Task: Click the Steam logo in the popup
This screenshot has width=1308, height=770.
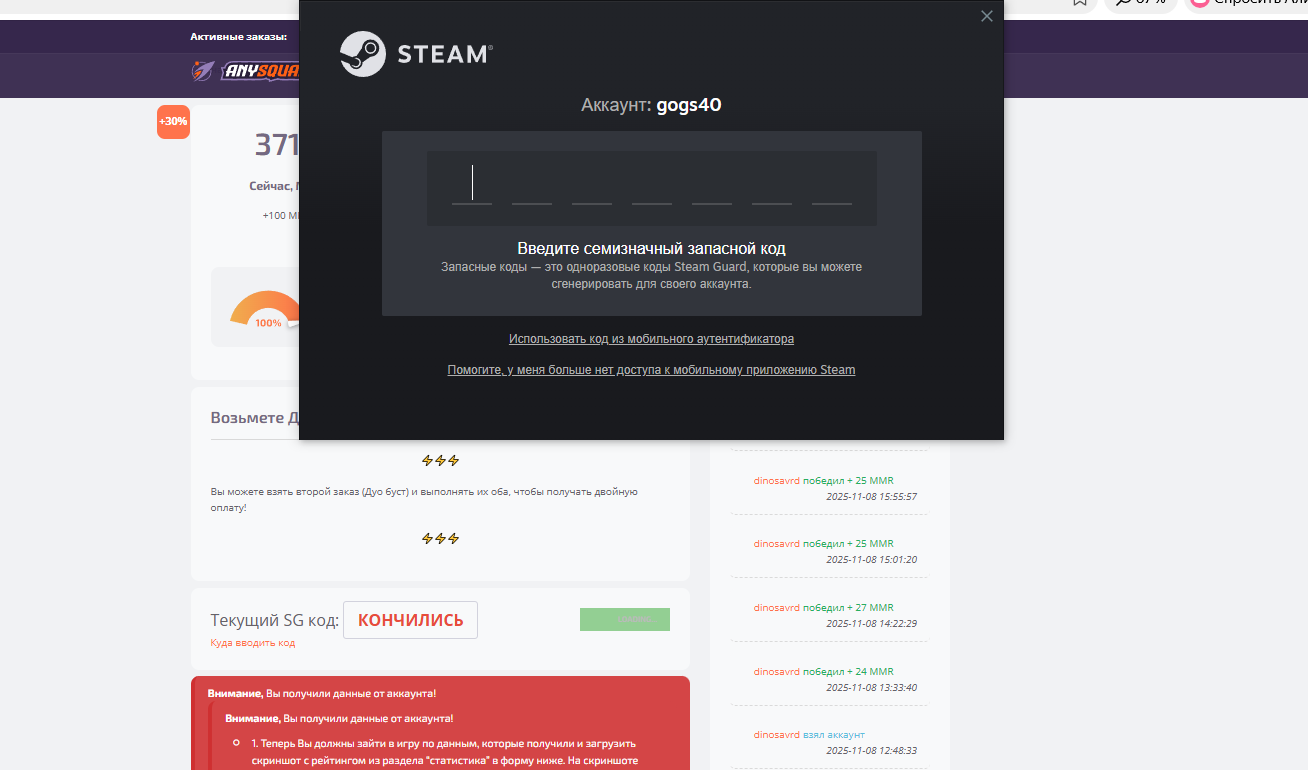Action: point(415,54)
